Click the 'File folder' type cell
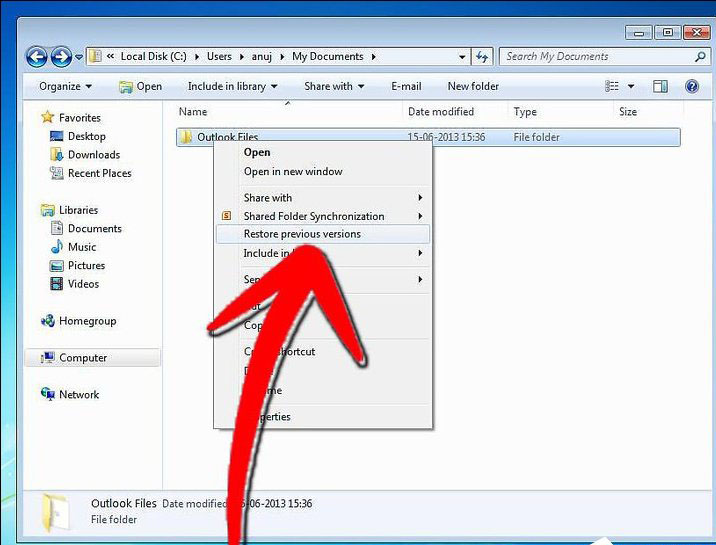 coord(537,137)
